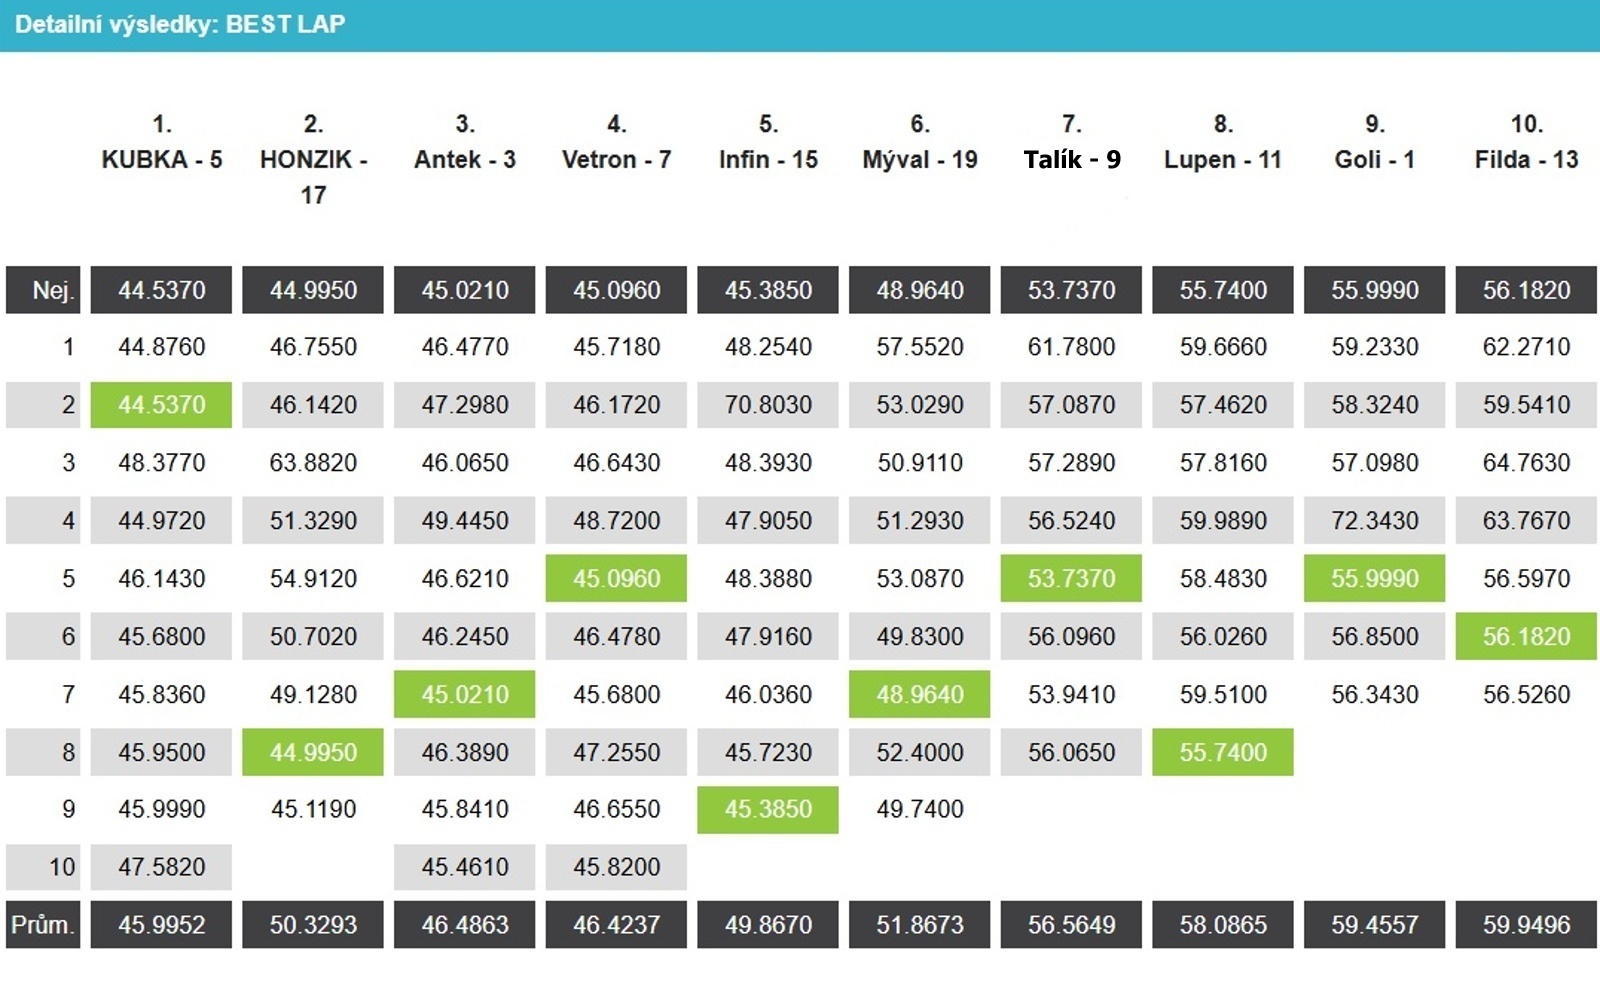Click average cell 46.4237
The width and height of the screenshot is (1600, 984).
pos(616,924)
